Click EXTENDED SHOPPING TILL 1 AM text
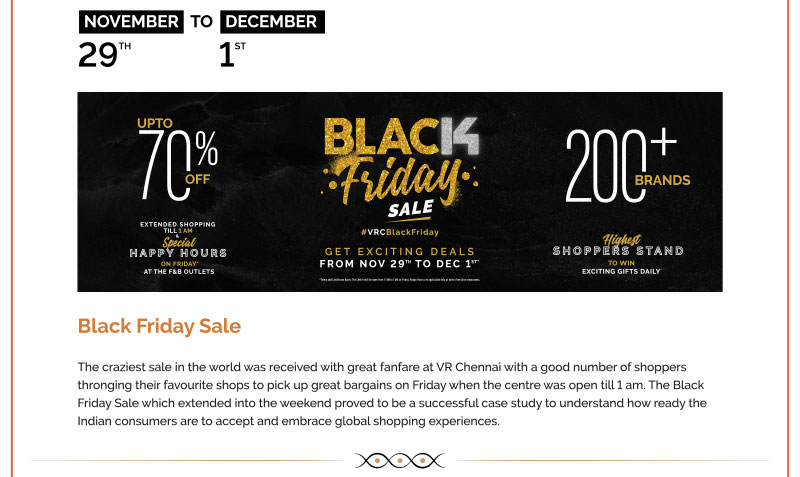Image resolution: width=800 pixels, height=477 pixels. [x=178, y=227]
